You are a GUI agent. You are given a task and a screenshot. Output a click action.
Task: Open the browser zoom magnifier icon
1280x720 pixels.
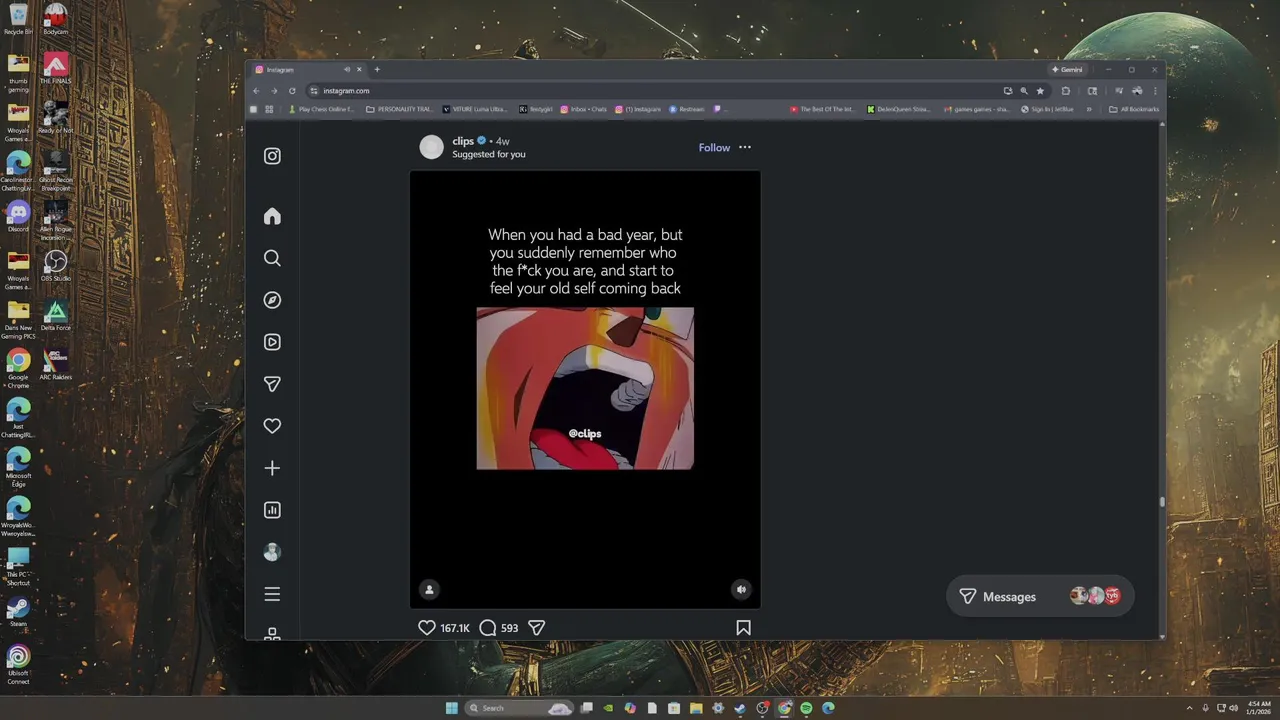(x=1024, y=91)
